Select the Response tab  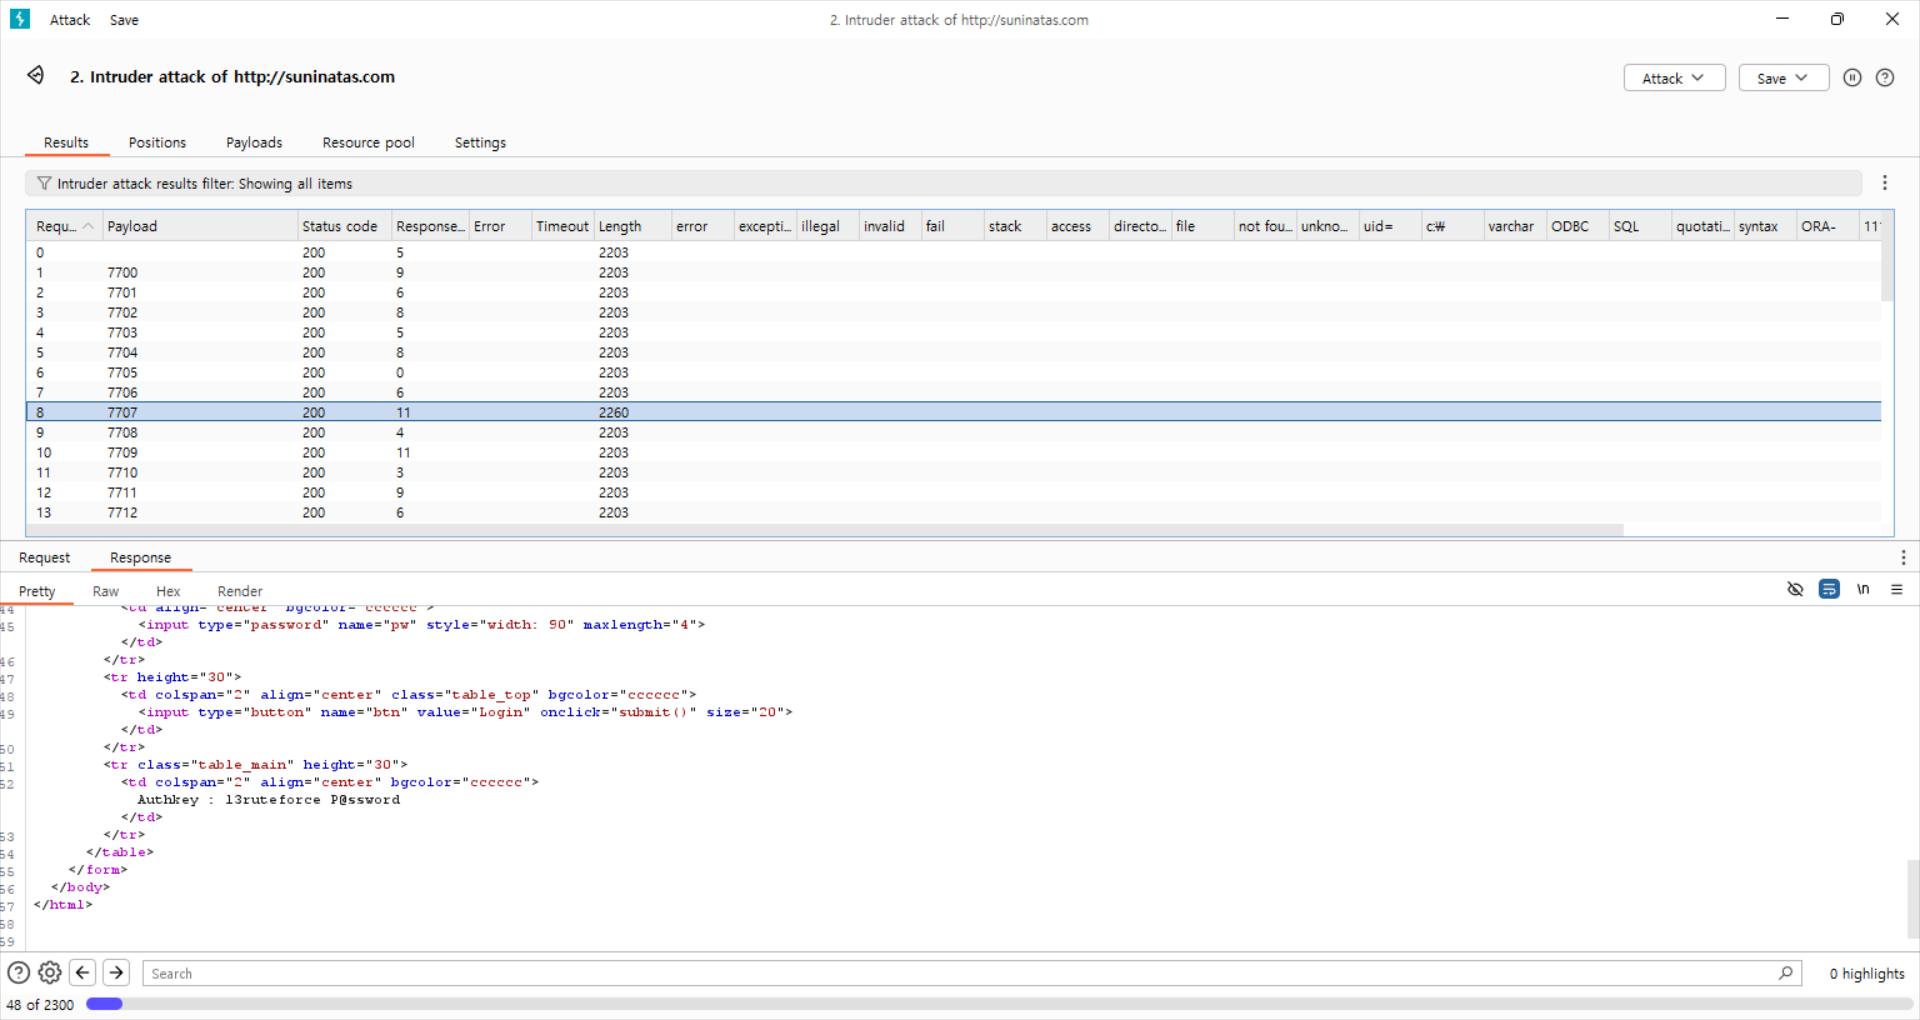click(x=140, y=557)
